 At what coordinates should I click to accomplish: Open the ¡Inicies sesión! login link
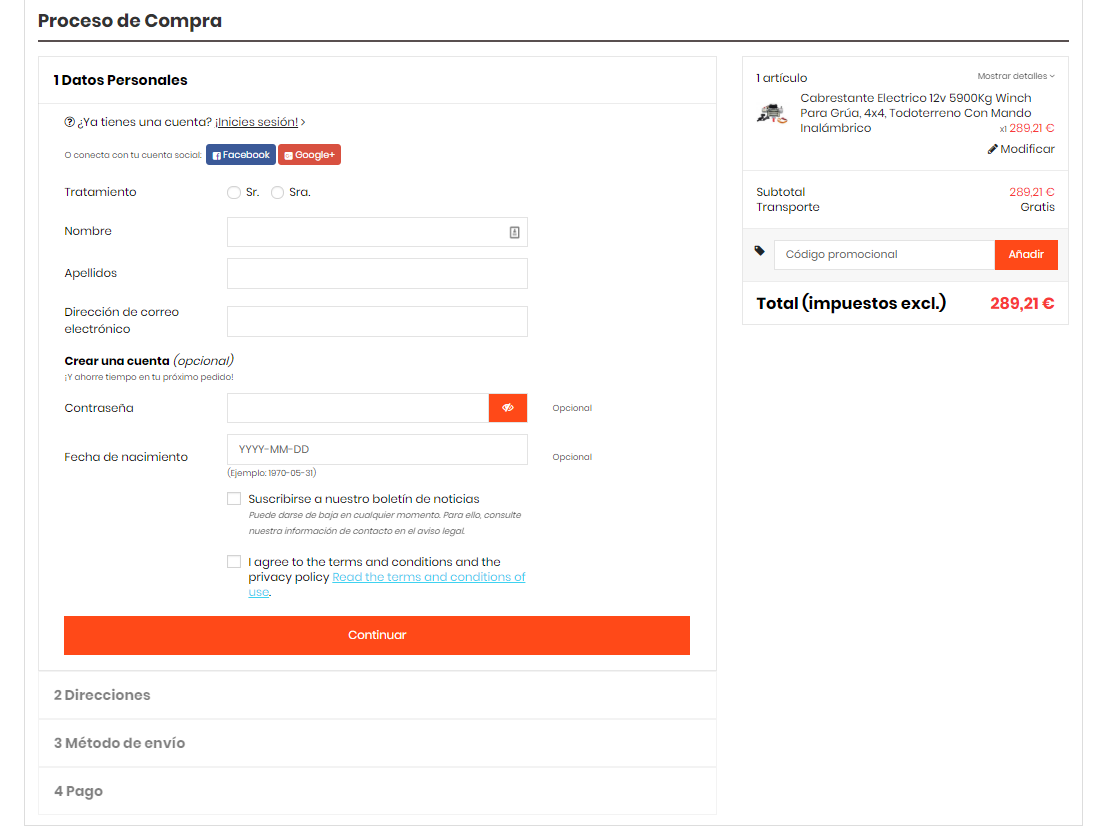(256, 122)
